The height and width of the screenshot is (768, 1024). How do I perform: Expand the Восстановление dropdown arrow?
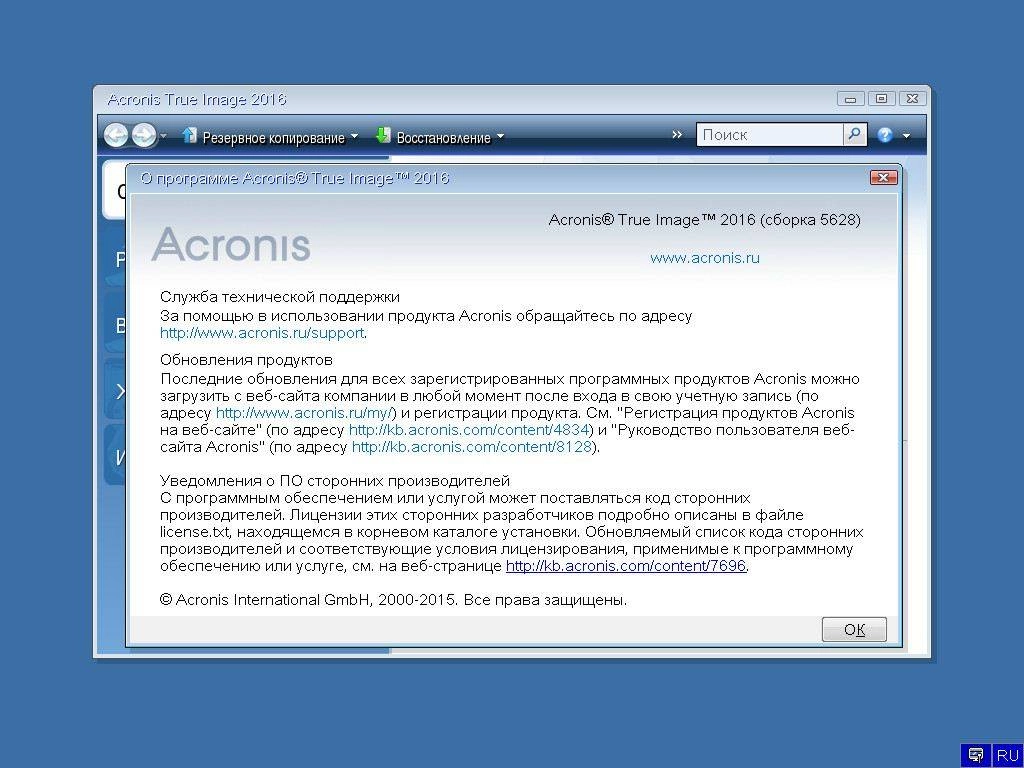500,136
